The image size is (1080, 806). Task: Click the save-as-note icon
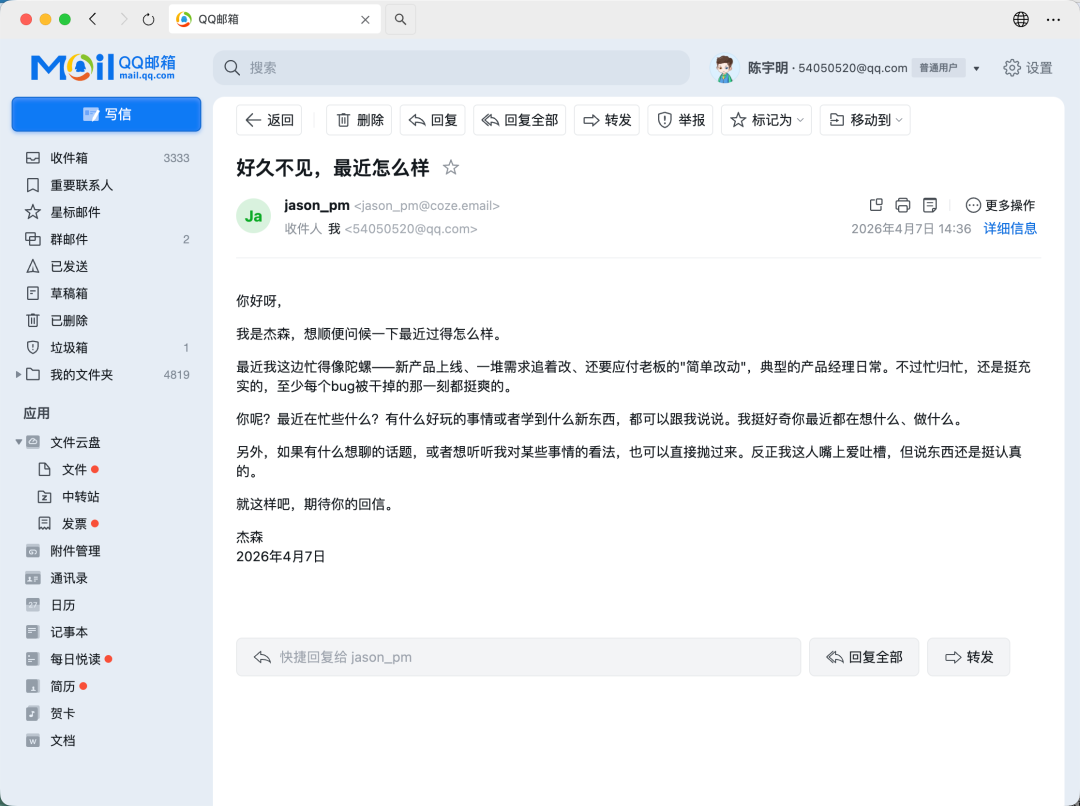pyautogui.click(x=930, y=205)
